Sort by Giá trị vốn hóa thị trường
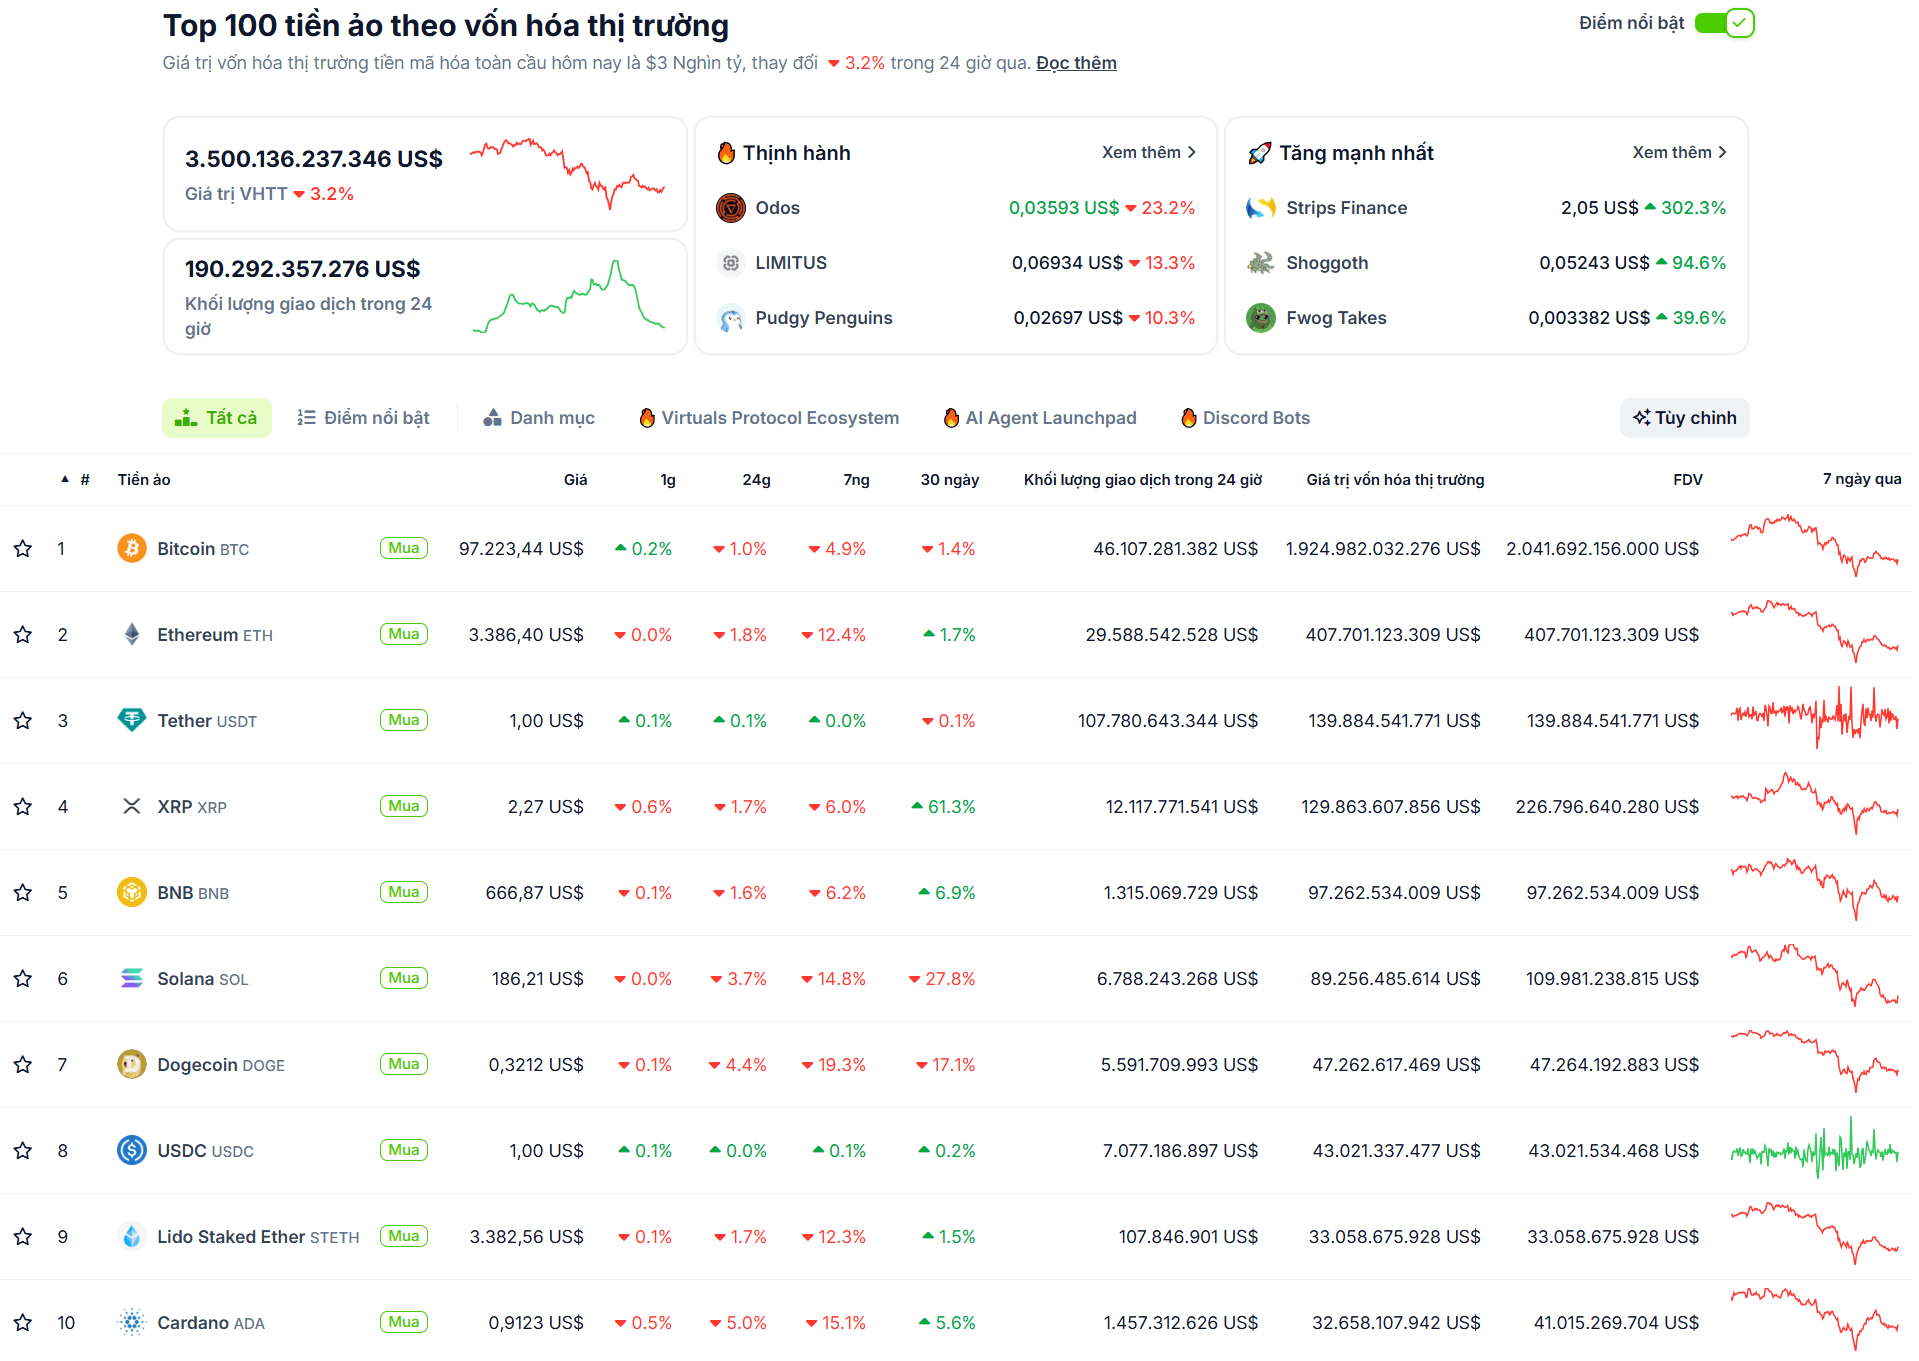This screenshot has width=1919, height=1361. (1395, 480)
